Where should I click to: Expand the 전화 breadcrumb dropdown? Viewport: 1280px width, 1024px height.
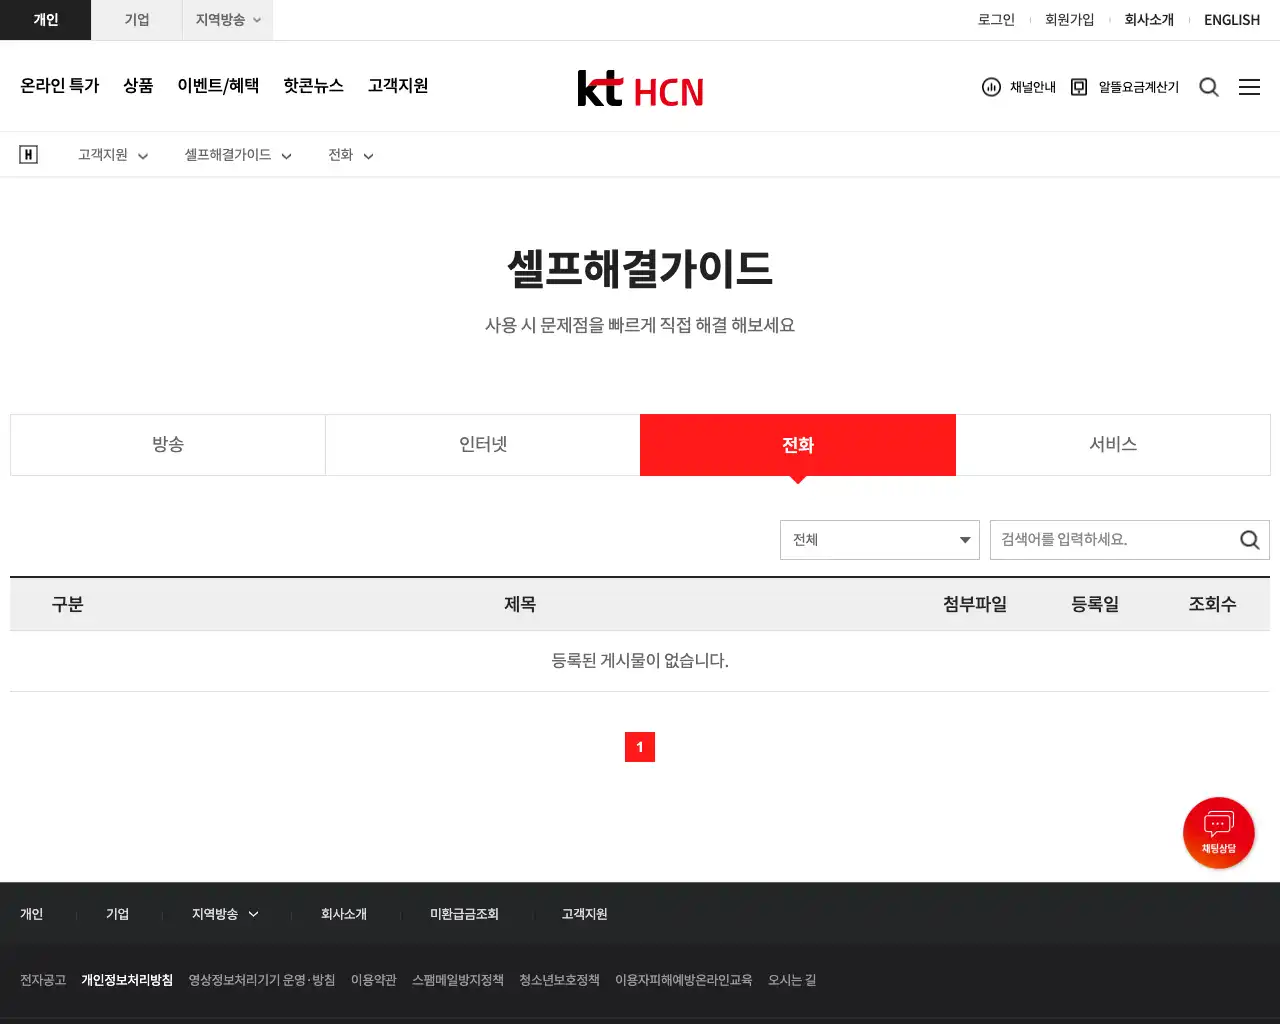coord(351,155)
